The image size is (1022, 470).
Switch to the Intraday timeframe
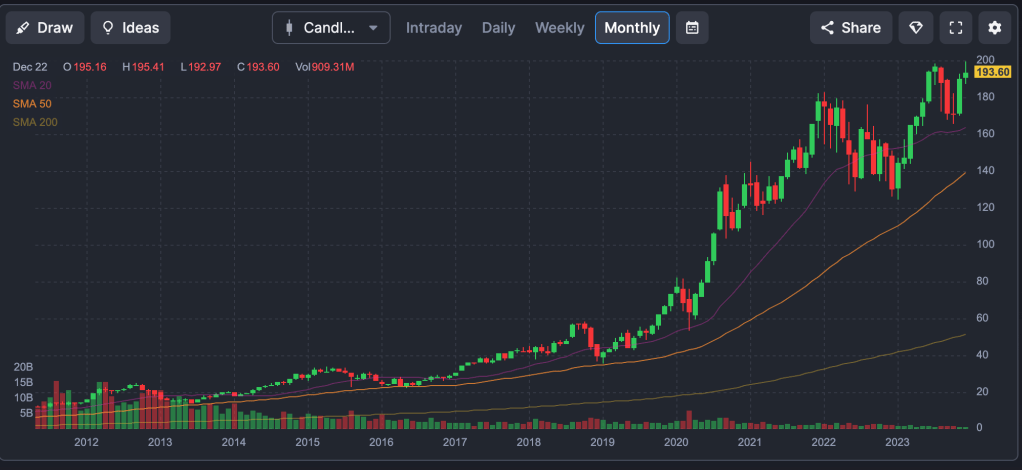434,28
